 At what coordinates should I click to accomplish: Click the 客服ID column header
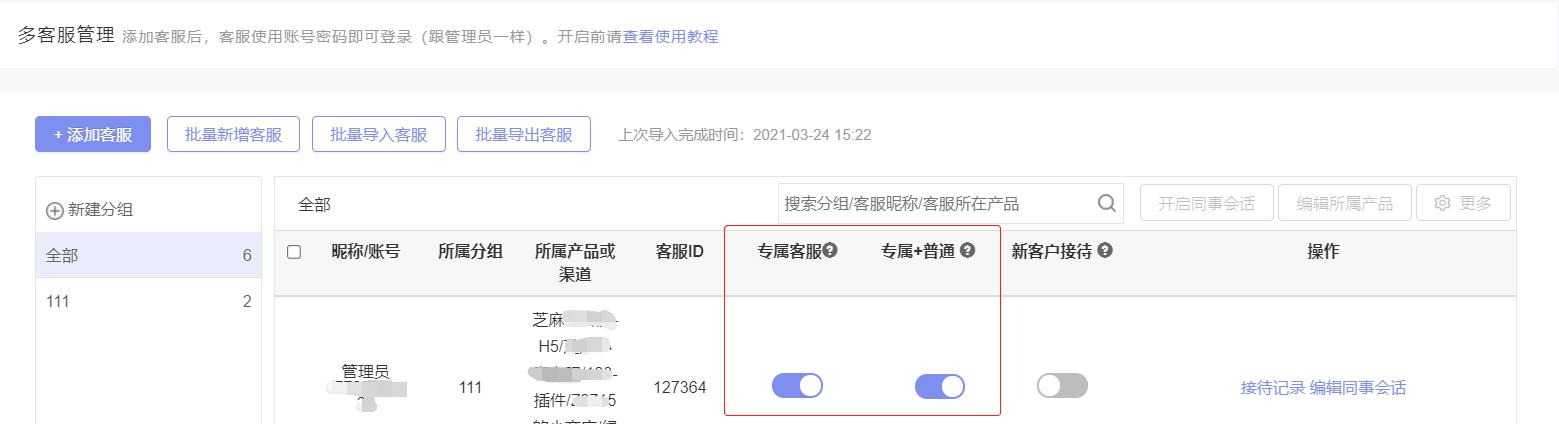pos(679,252)
